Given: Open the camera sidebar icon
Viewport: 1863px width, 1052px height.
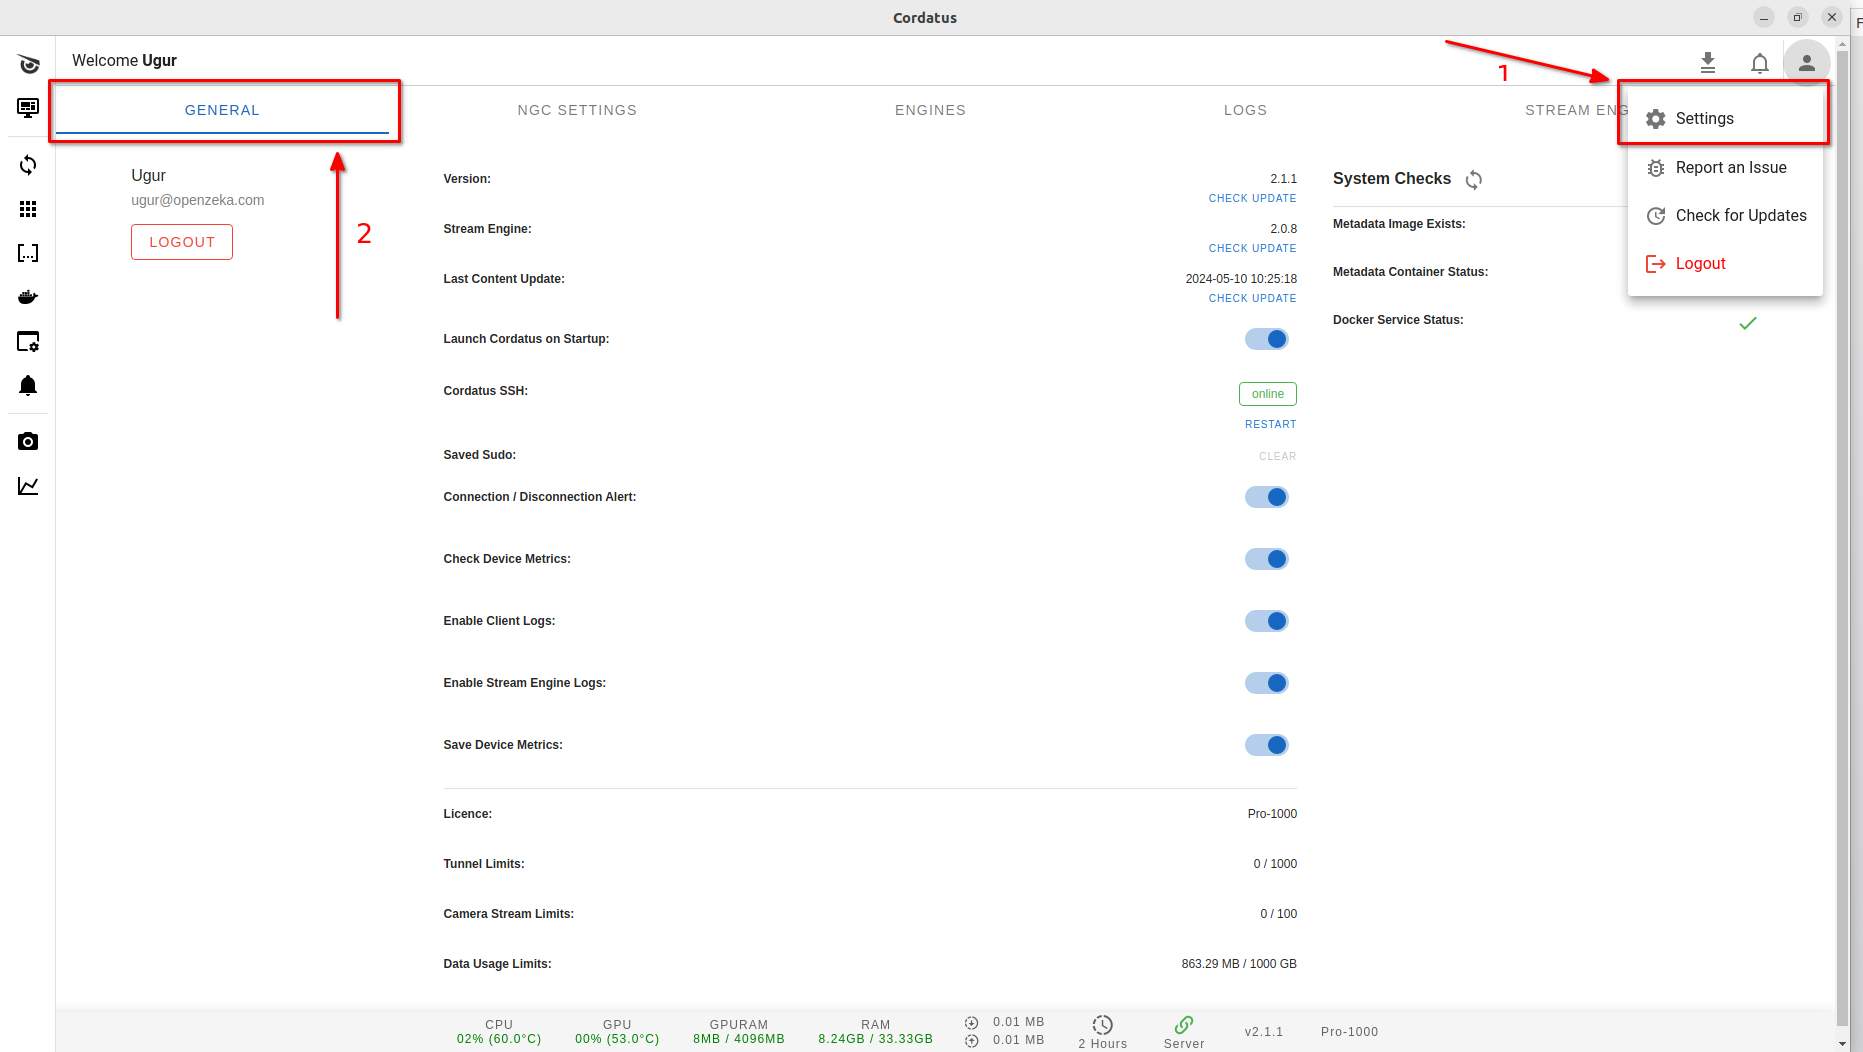Looking at the screenshot, I should [x=28, y=441].
